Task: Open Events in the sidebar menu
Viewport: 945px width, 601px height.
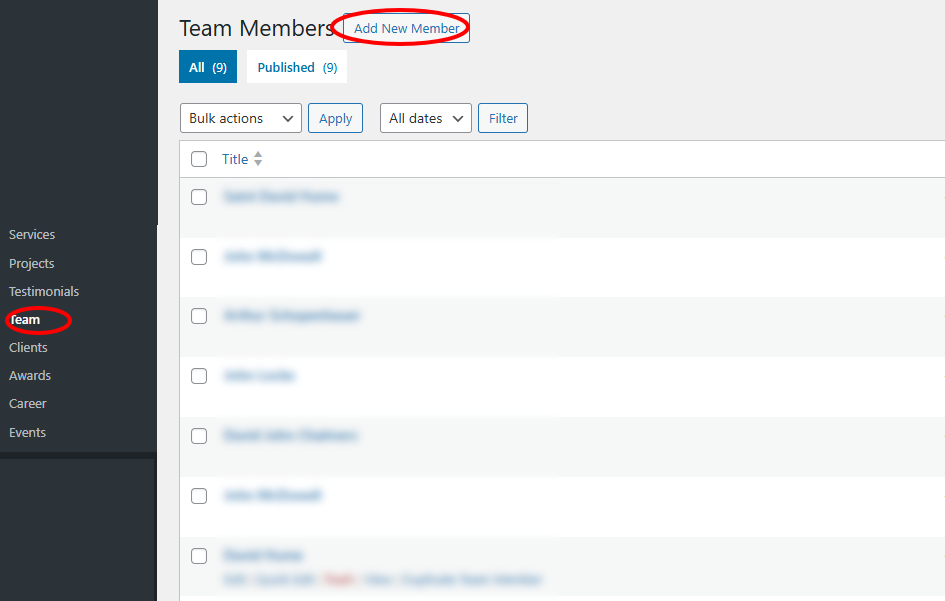Action: coord(27,432)
